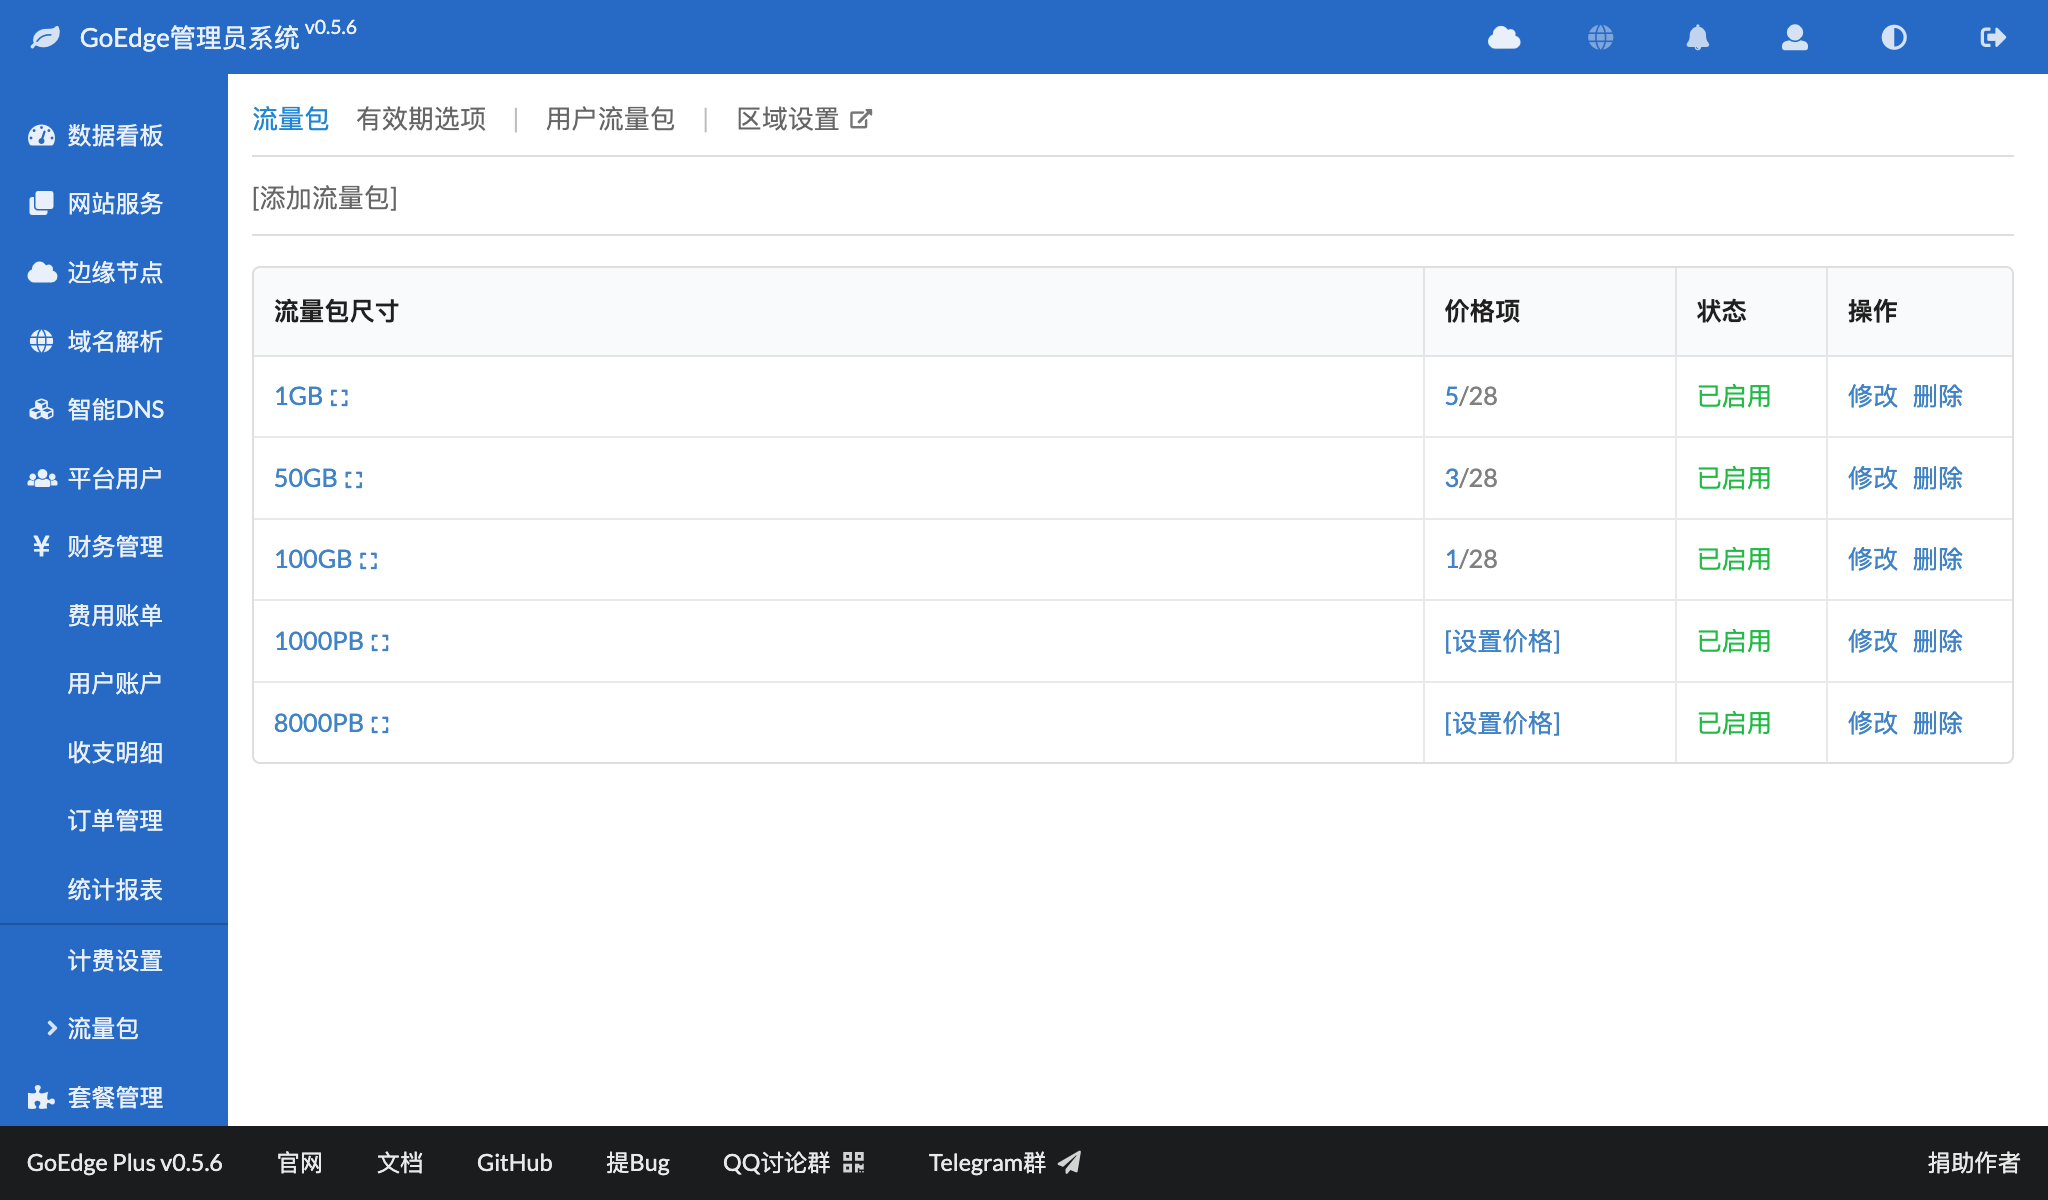2048x1200 pixels.
Task: Toggle dark mode contrast icon
Action: pyautogui.click(x=1894, y=38)
